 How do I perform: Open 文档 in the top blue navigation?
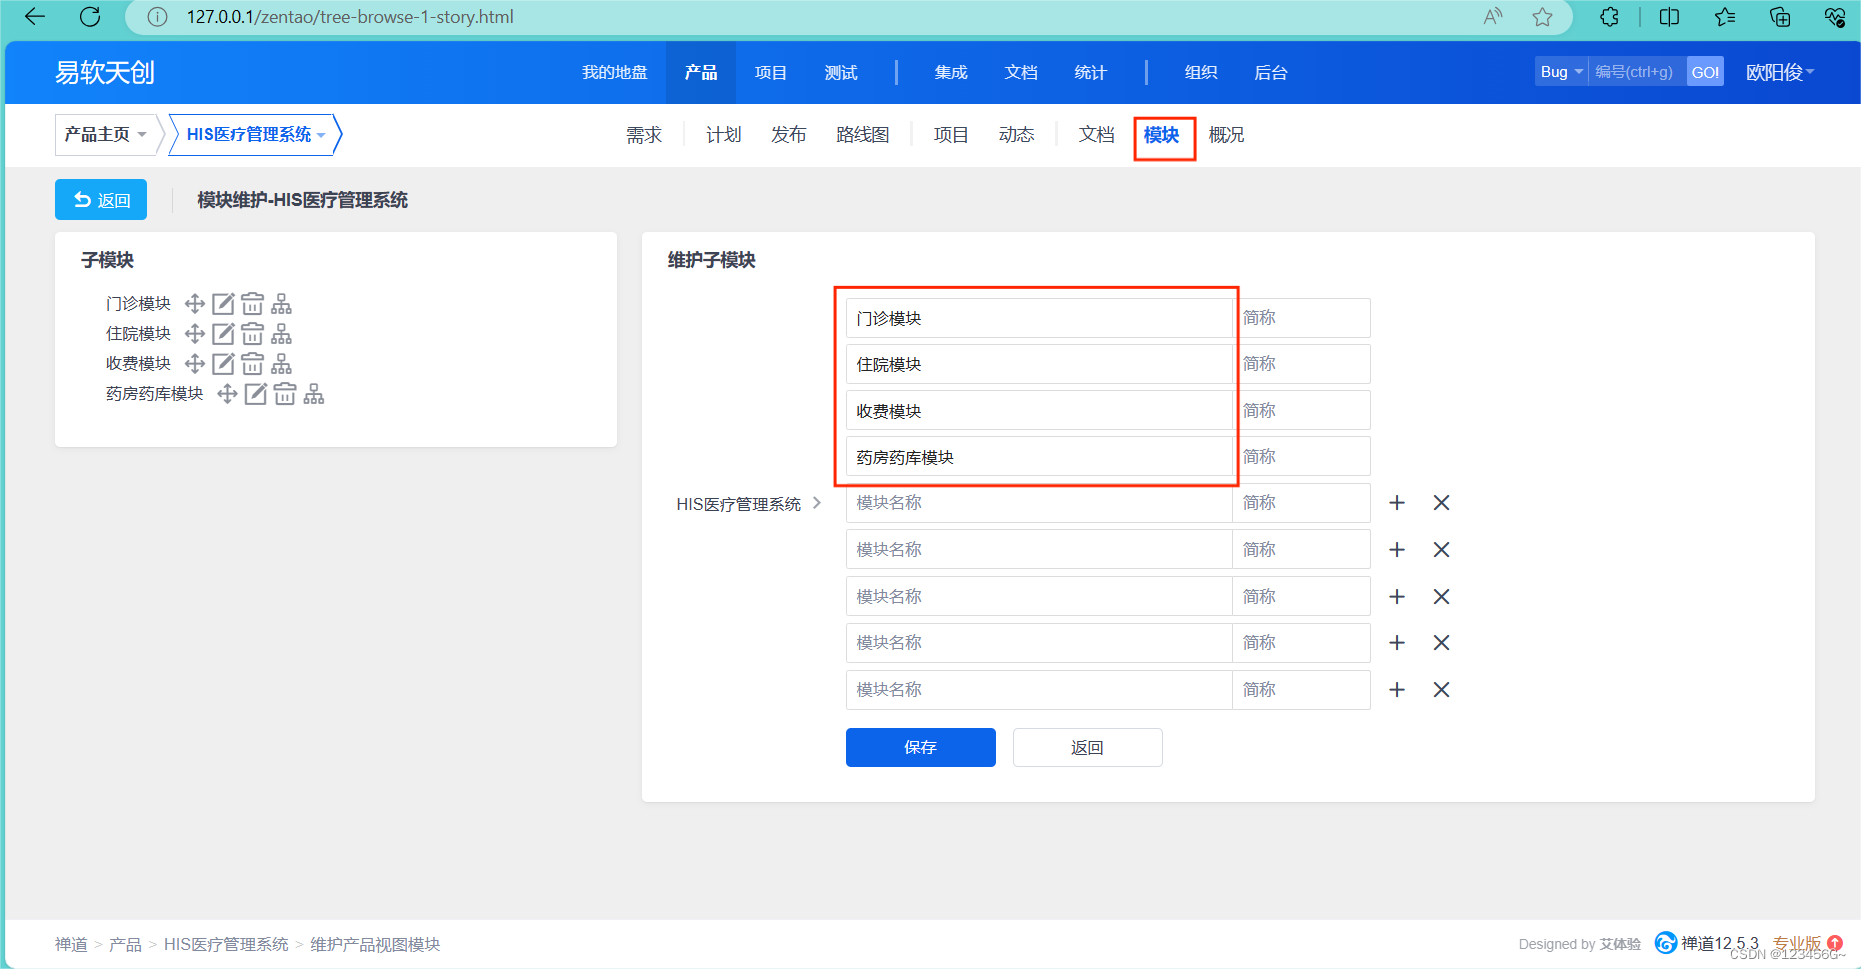[x=1021, y=72]
